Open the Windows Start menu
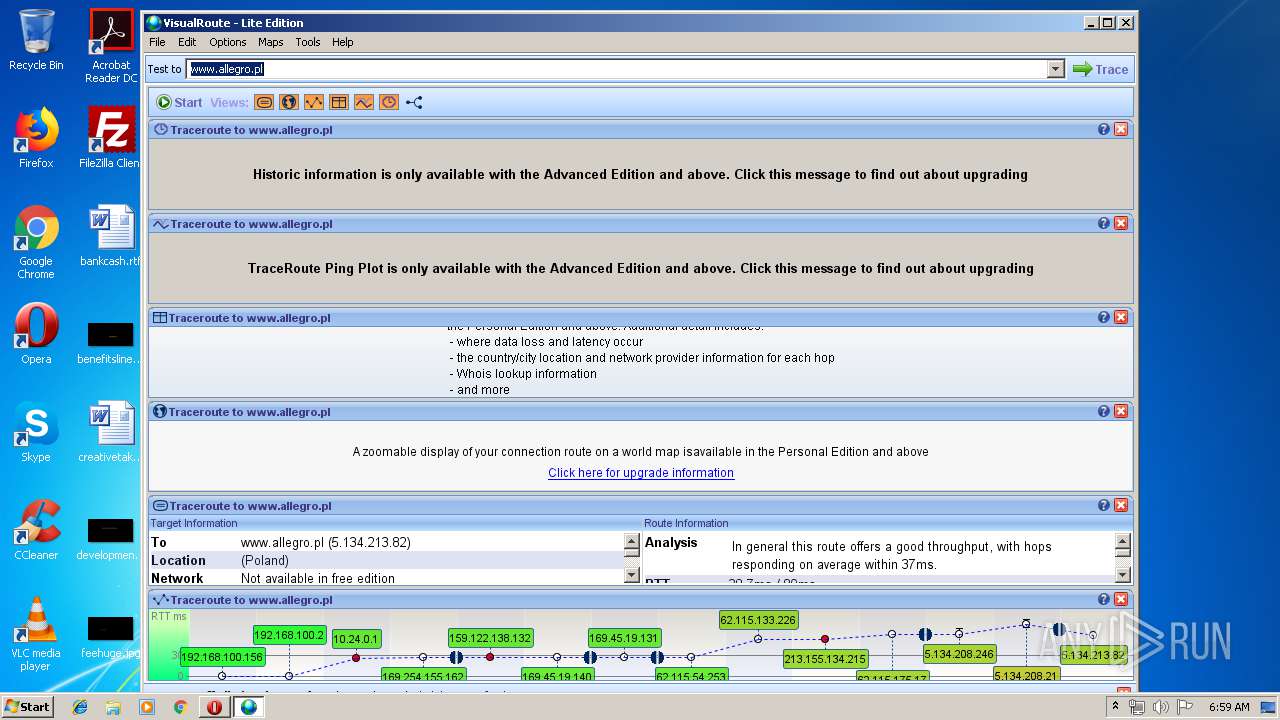The height and width of the screenshot is (720, 1280). click(28, 706)
